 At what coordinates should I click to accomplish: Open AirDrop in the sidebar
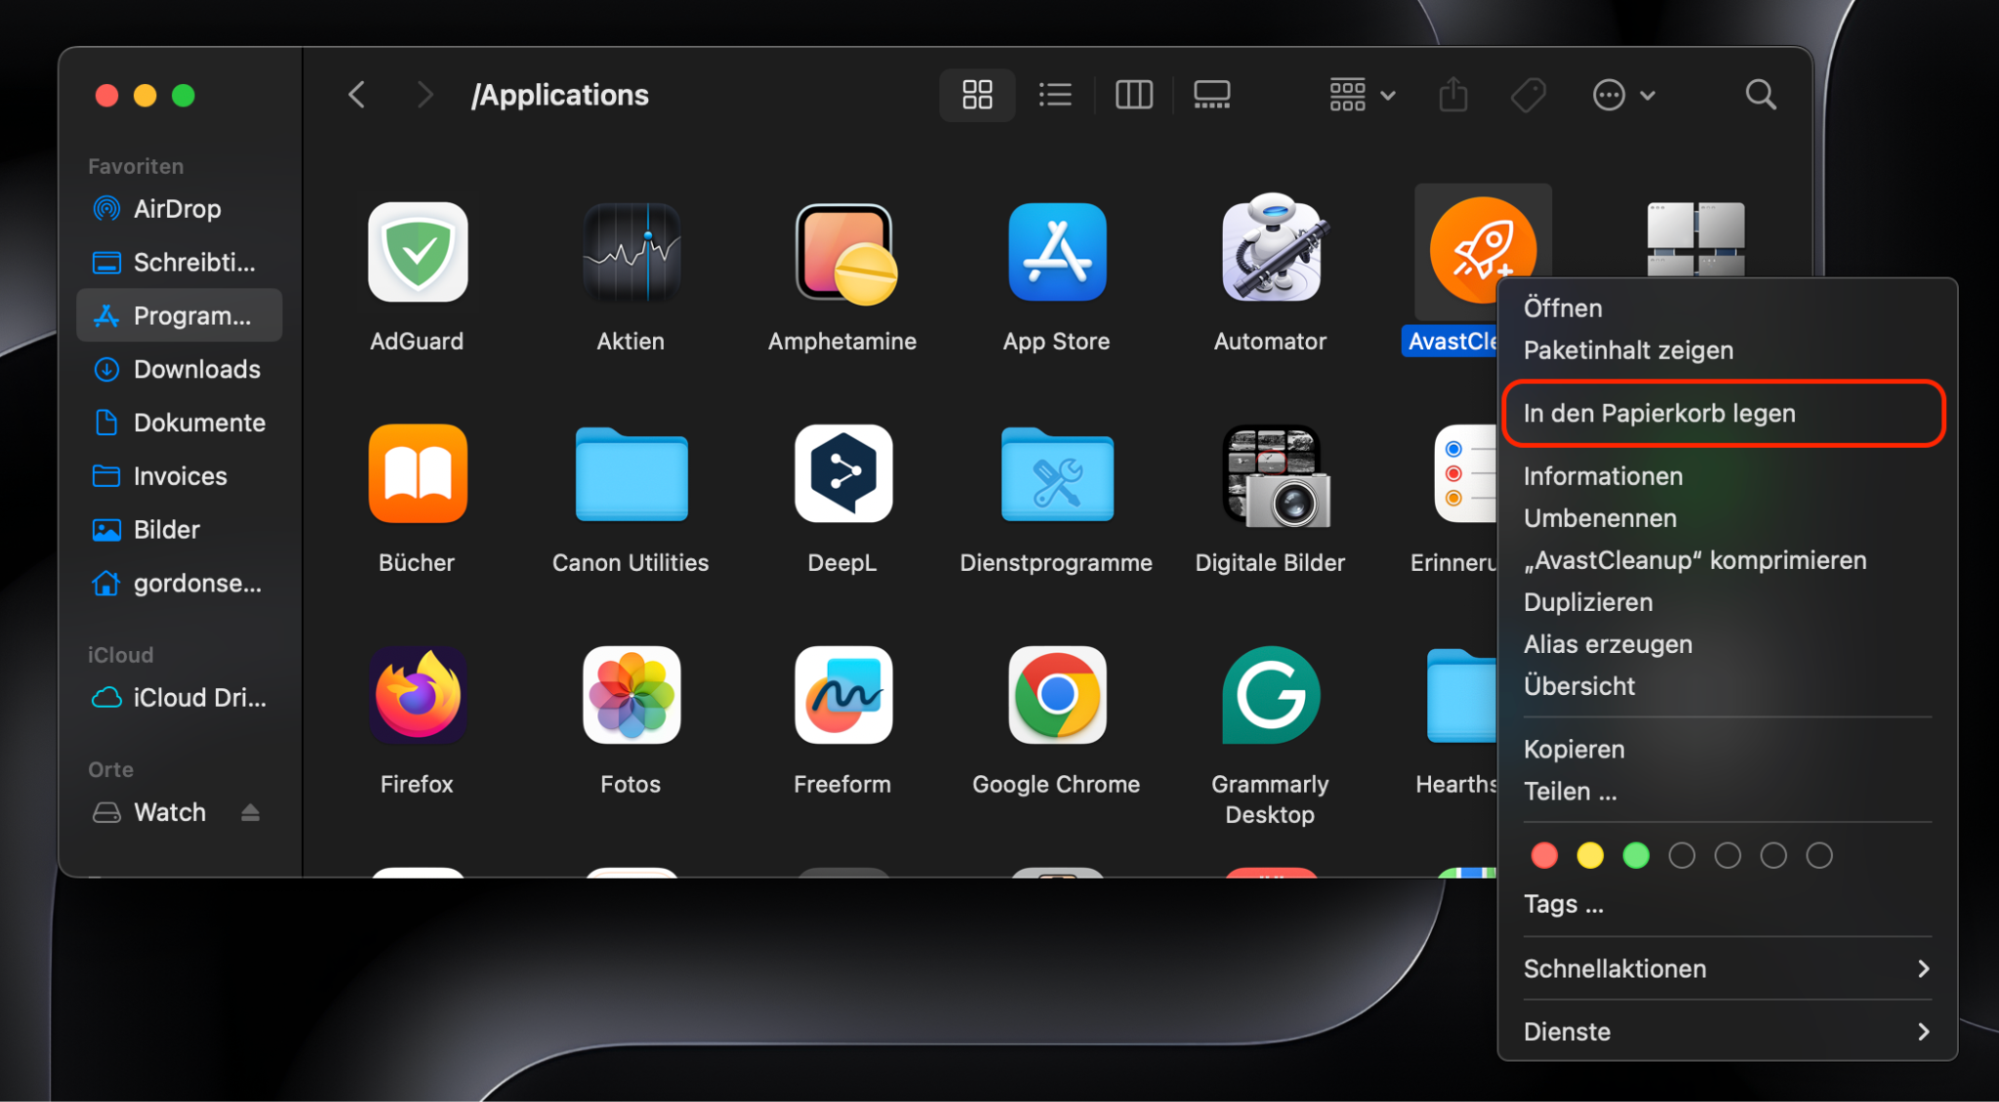tap(180, 209)
